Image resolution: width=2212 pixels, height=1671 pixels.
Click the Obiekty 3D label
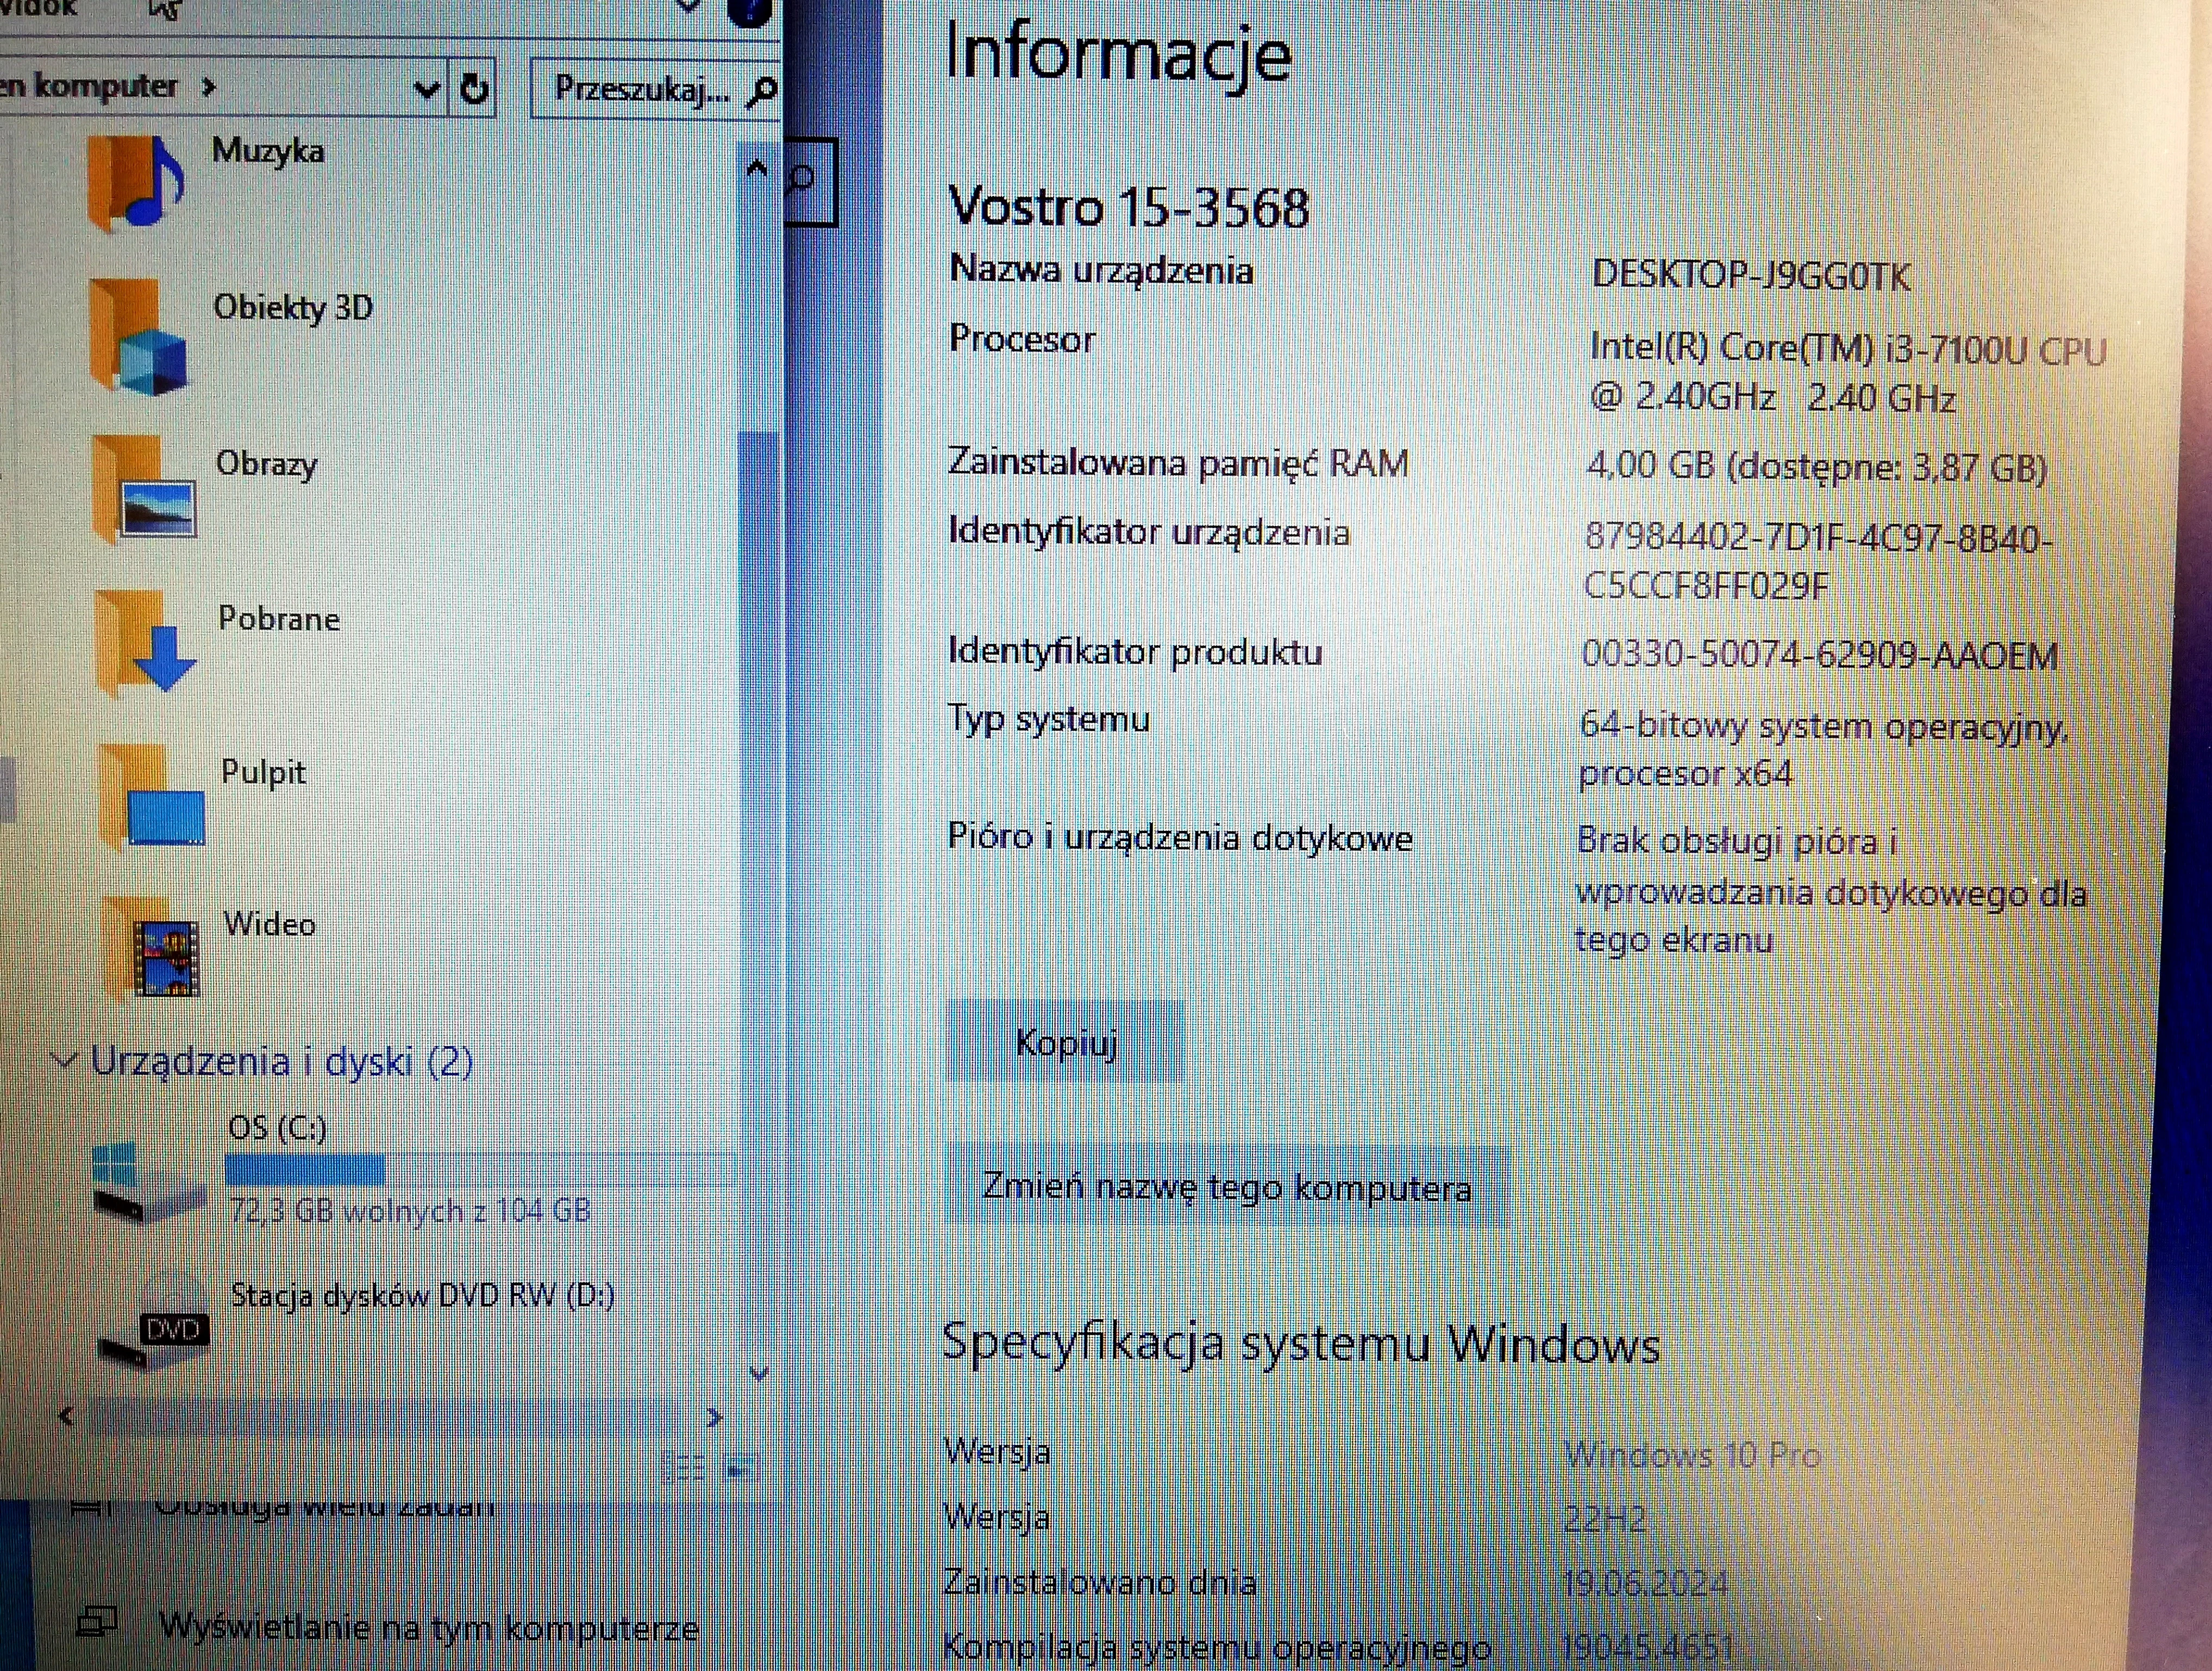pyautogui.click(x=293, y=307)
